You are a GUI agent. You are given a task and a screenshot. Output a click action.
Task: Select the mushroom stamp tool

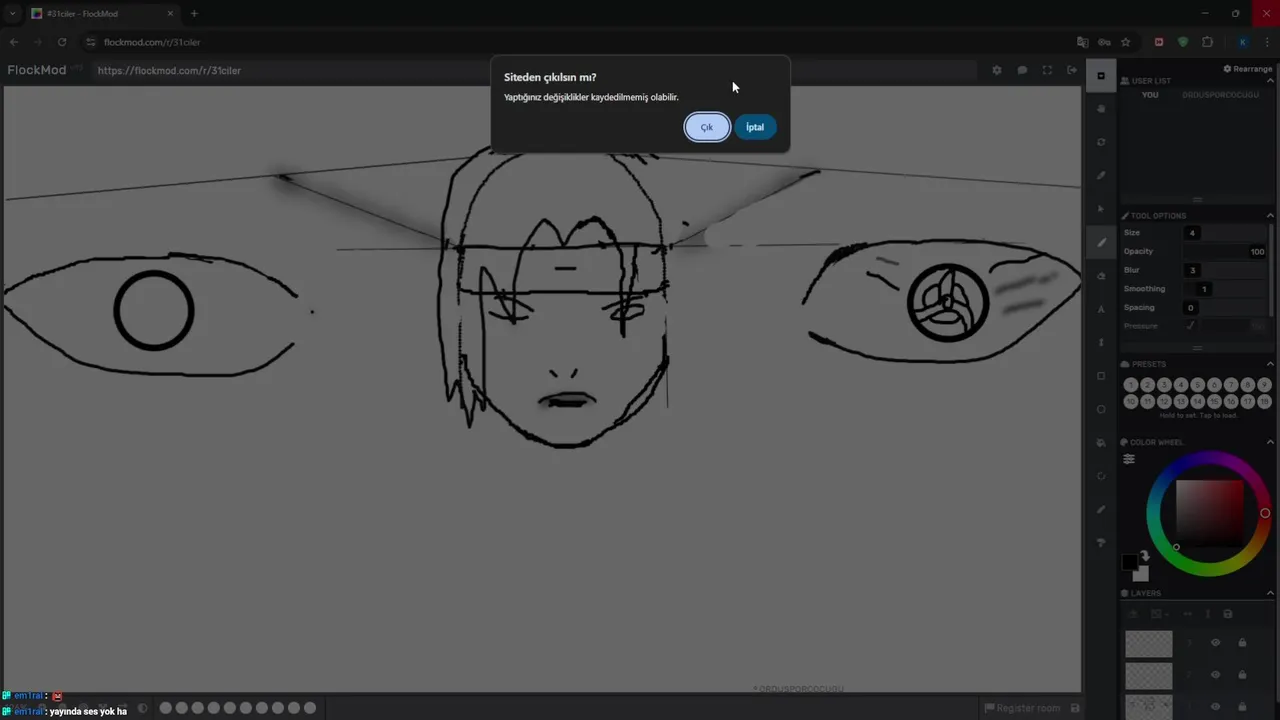coord(1101,542)
